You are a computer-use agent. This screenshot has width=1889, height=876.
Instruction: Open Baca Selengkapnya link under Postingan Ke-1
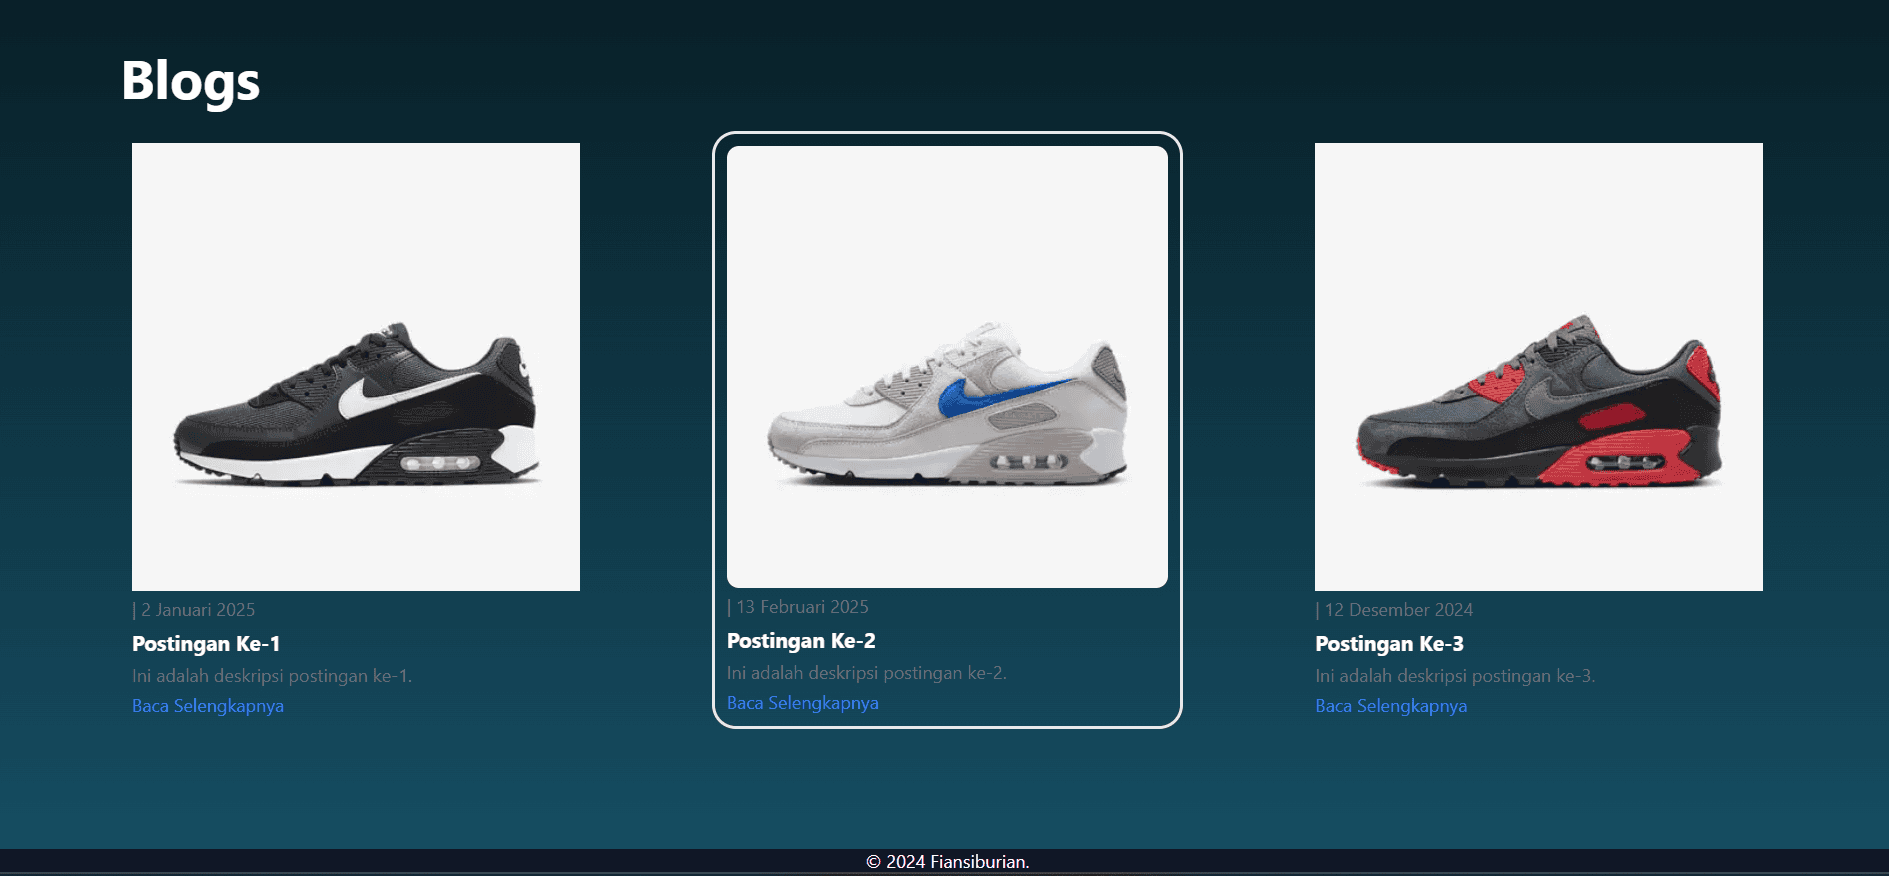coord(208,706)
